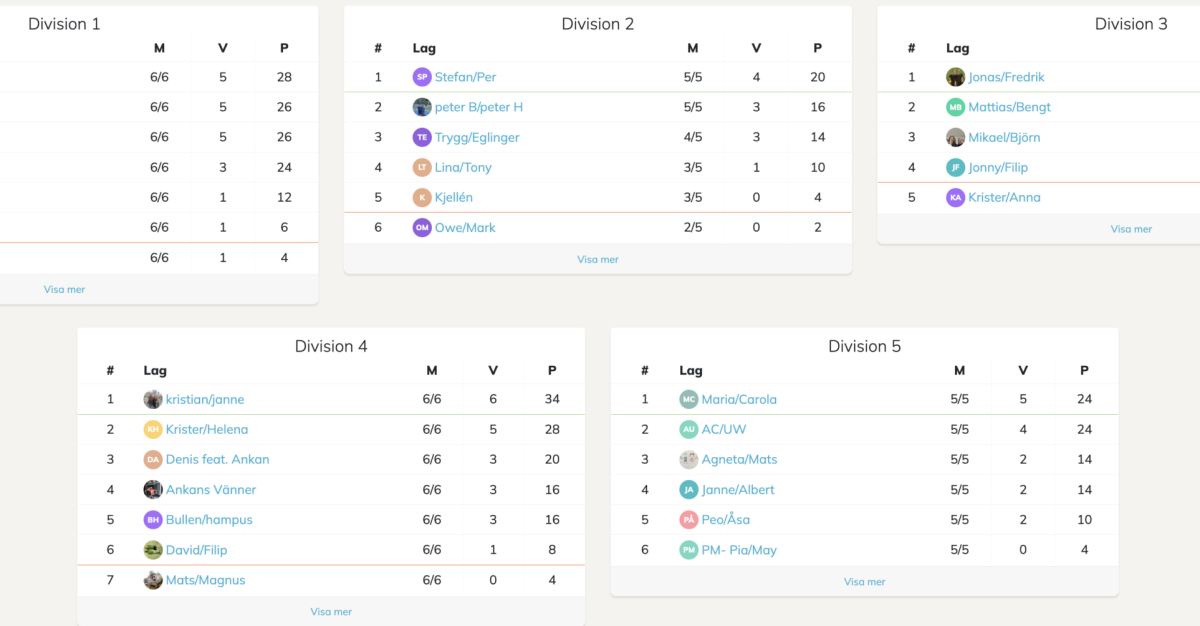Viewport: 1200px width, 626px height.
Task: Click the Ankans Vänner team photo
Action: pos(153,489)
